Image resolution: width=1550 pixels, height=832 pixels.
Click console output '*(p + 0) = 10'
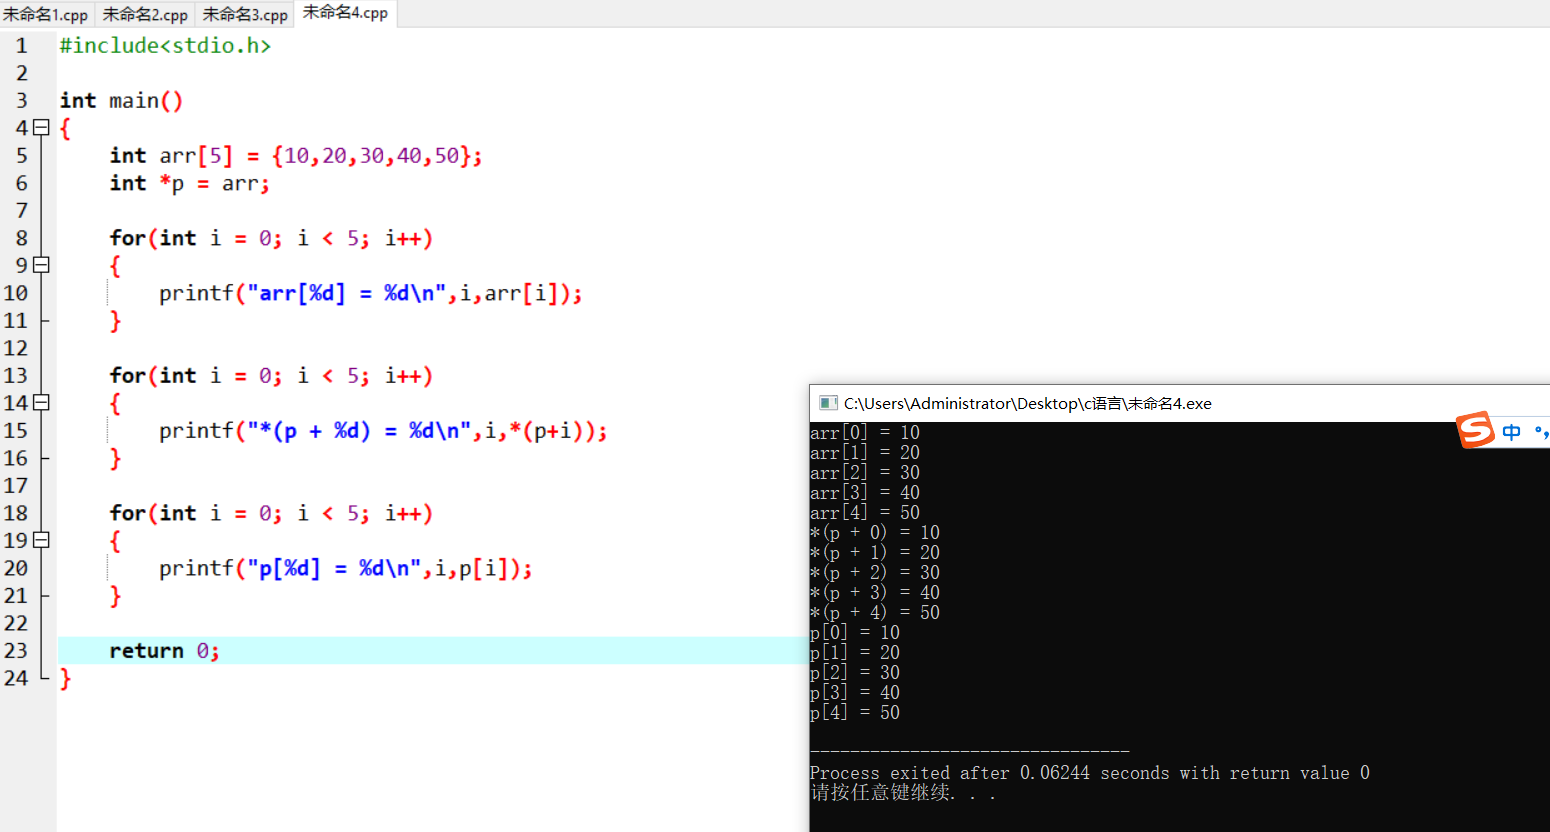(875, 533)
